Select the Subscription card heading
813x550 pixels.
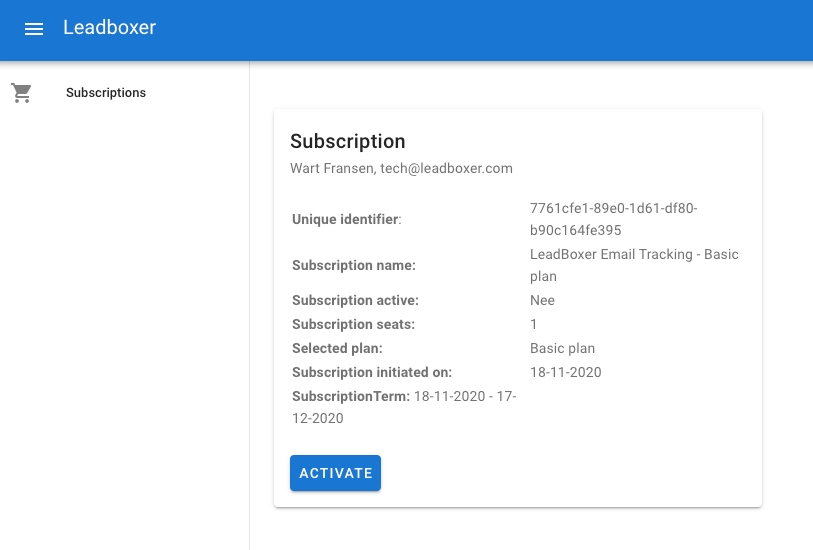[x=347, y=141]
